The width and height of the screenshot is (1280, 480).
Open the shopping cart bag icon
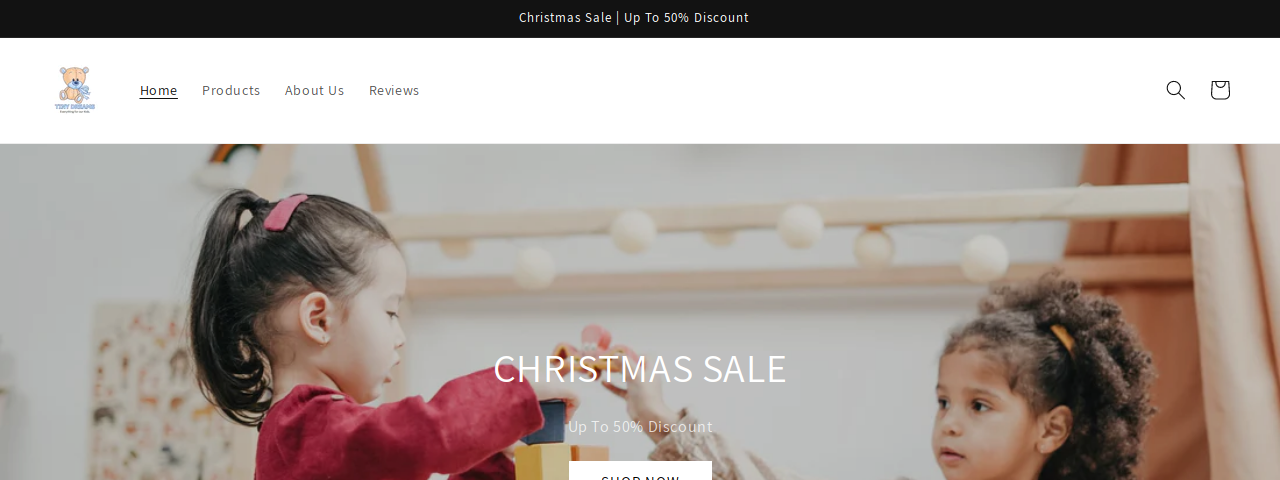tap(1220, 90)
